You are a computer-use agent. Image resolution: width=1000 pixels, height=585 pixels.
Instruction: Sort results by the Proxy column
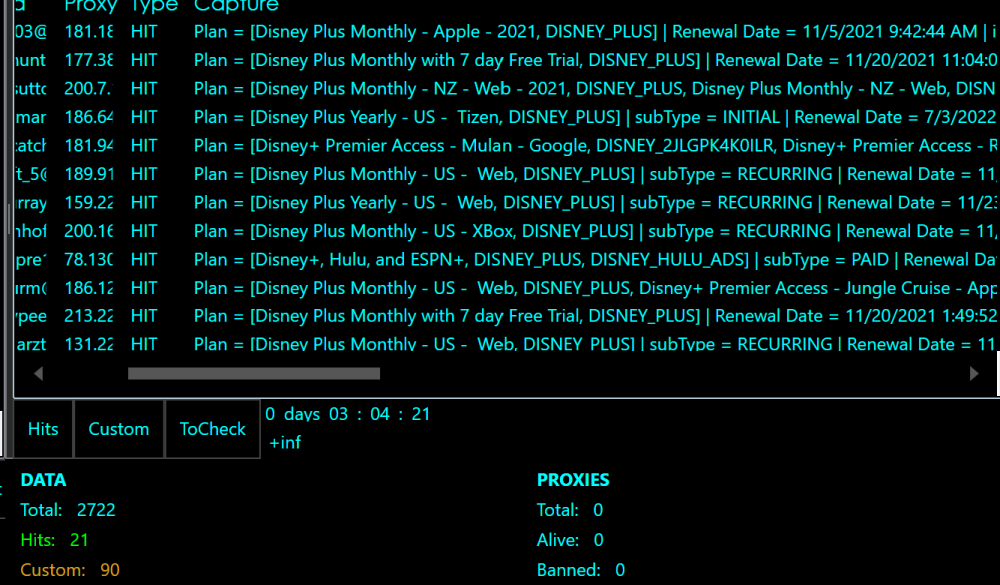coord(90,7)
